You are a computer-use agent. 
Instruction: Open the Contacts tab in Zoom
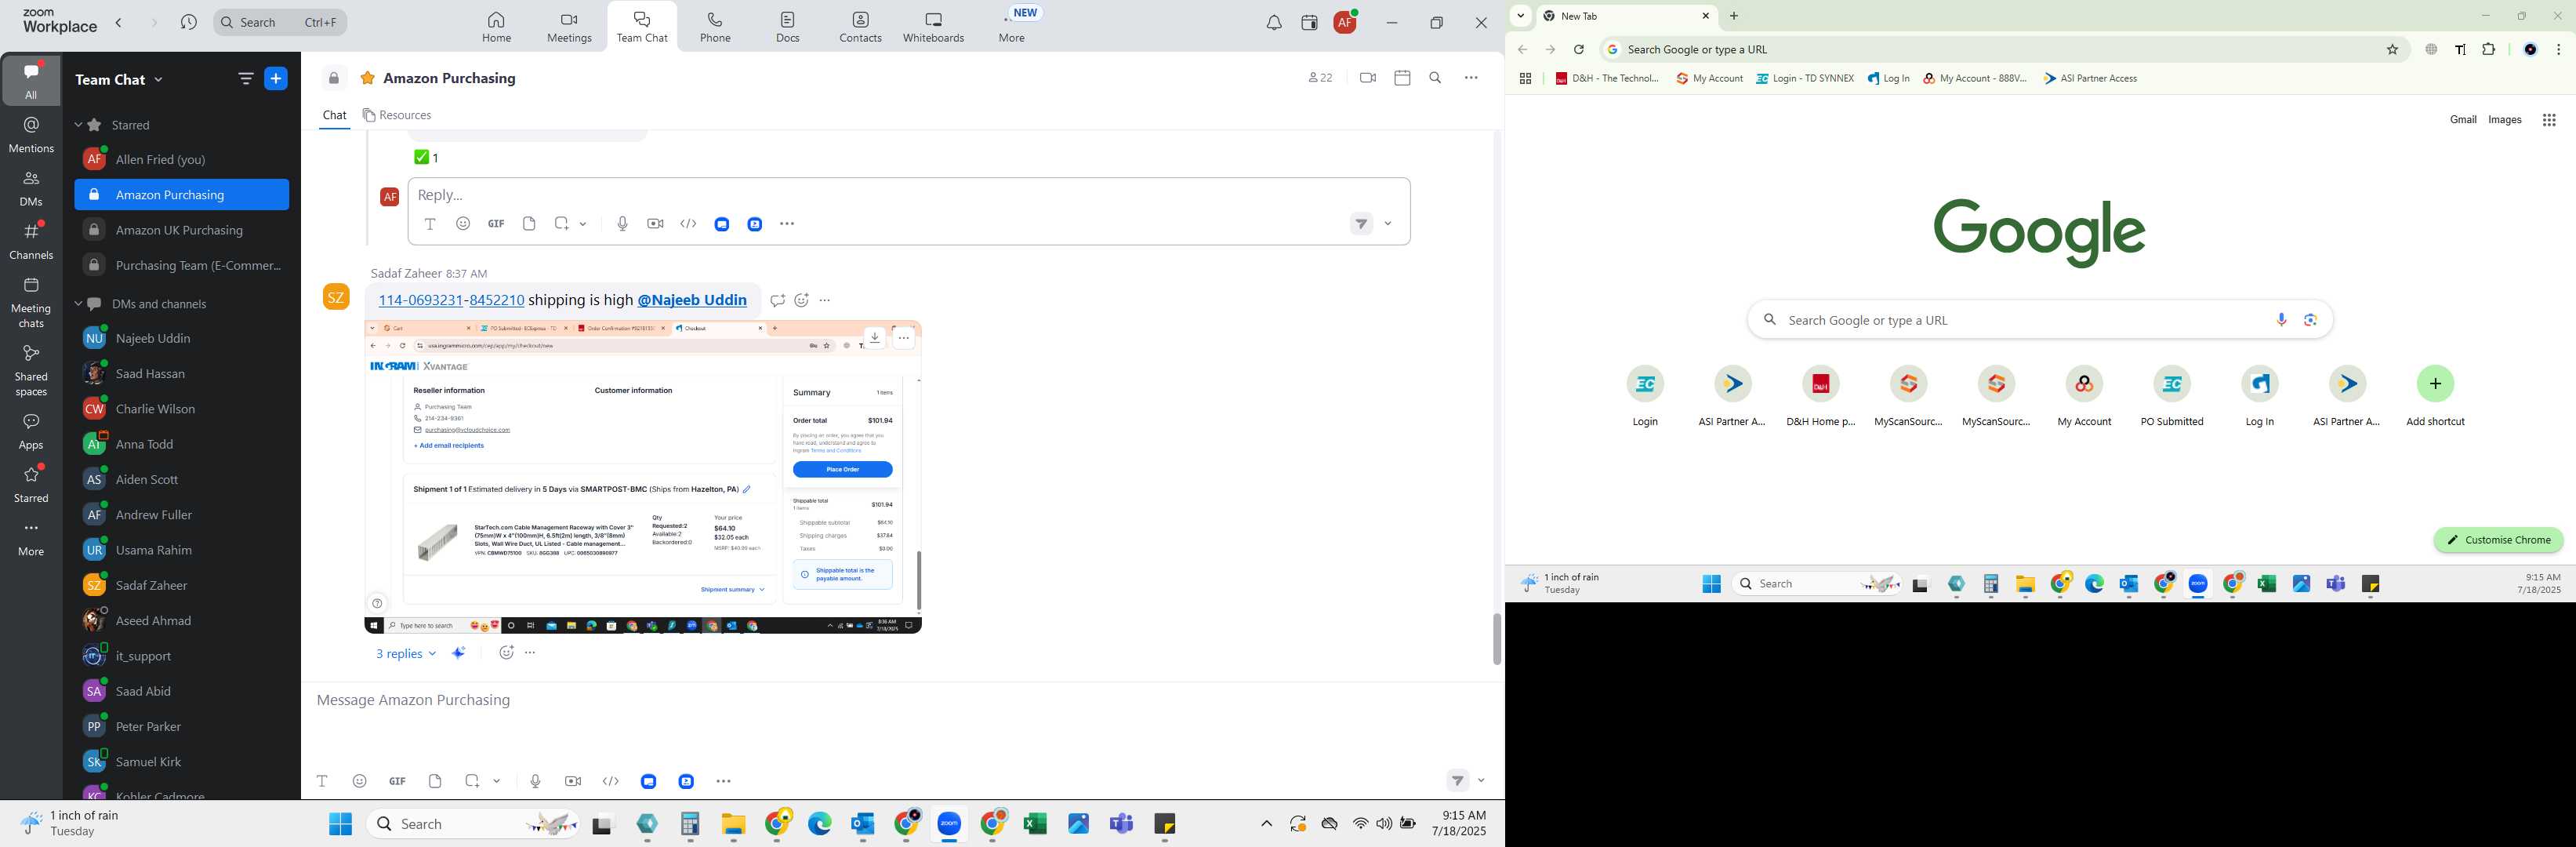point(860,27)
